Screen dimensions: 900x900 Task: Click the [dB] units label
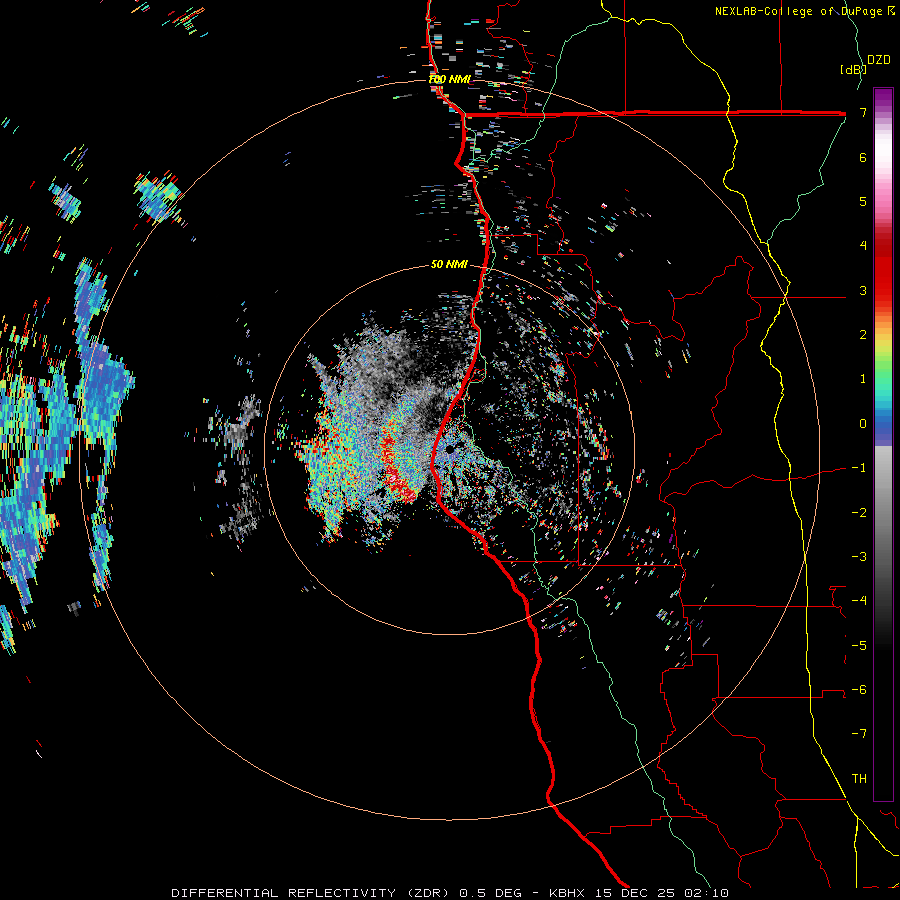click(x=853, y=69)
